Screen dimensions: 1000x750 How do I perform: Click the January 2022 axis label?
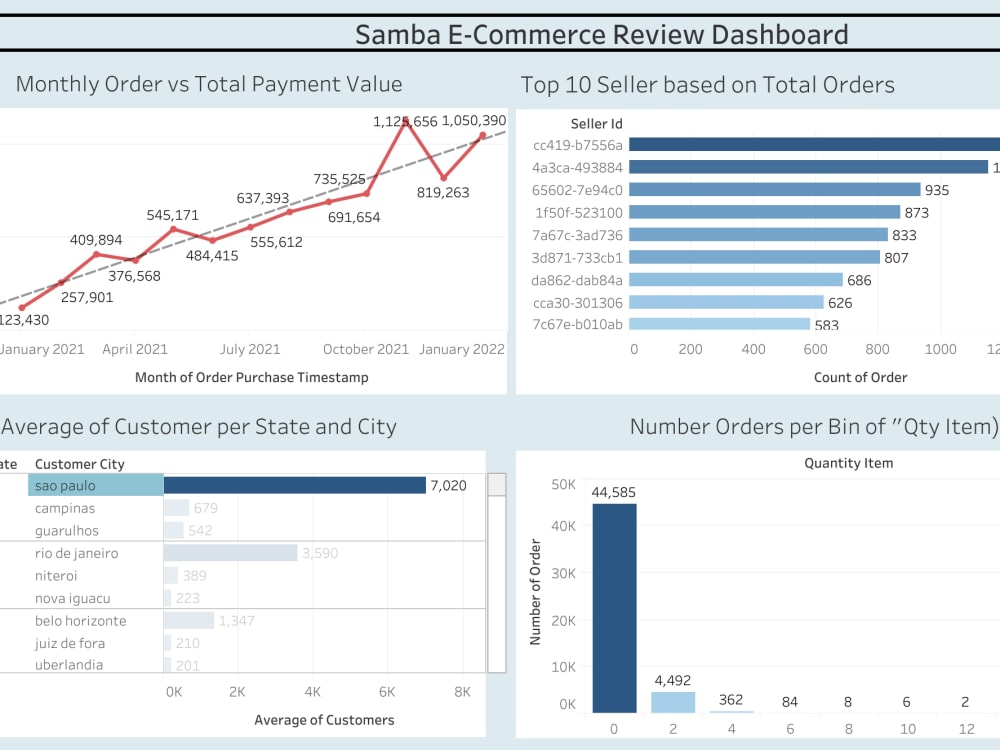[461, 349]
